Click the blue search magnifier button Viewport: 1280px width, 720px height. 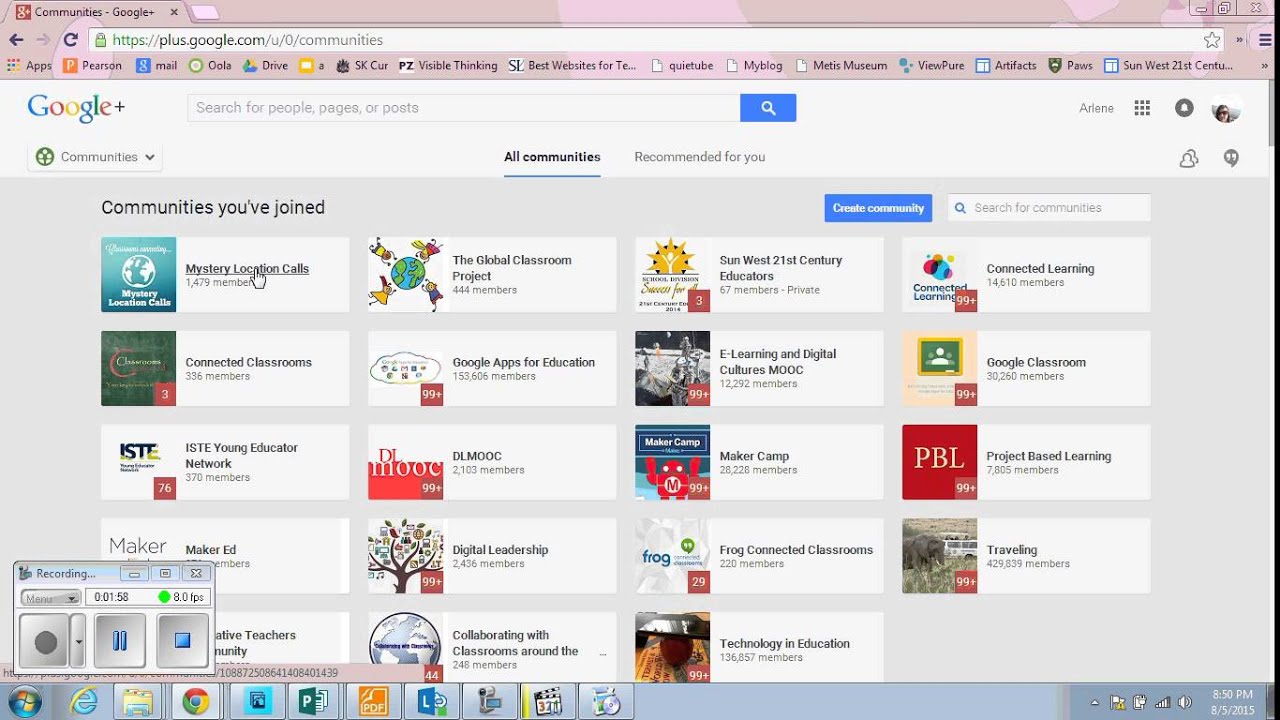tap(768, 108)
